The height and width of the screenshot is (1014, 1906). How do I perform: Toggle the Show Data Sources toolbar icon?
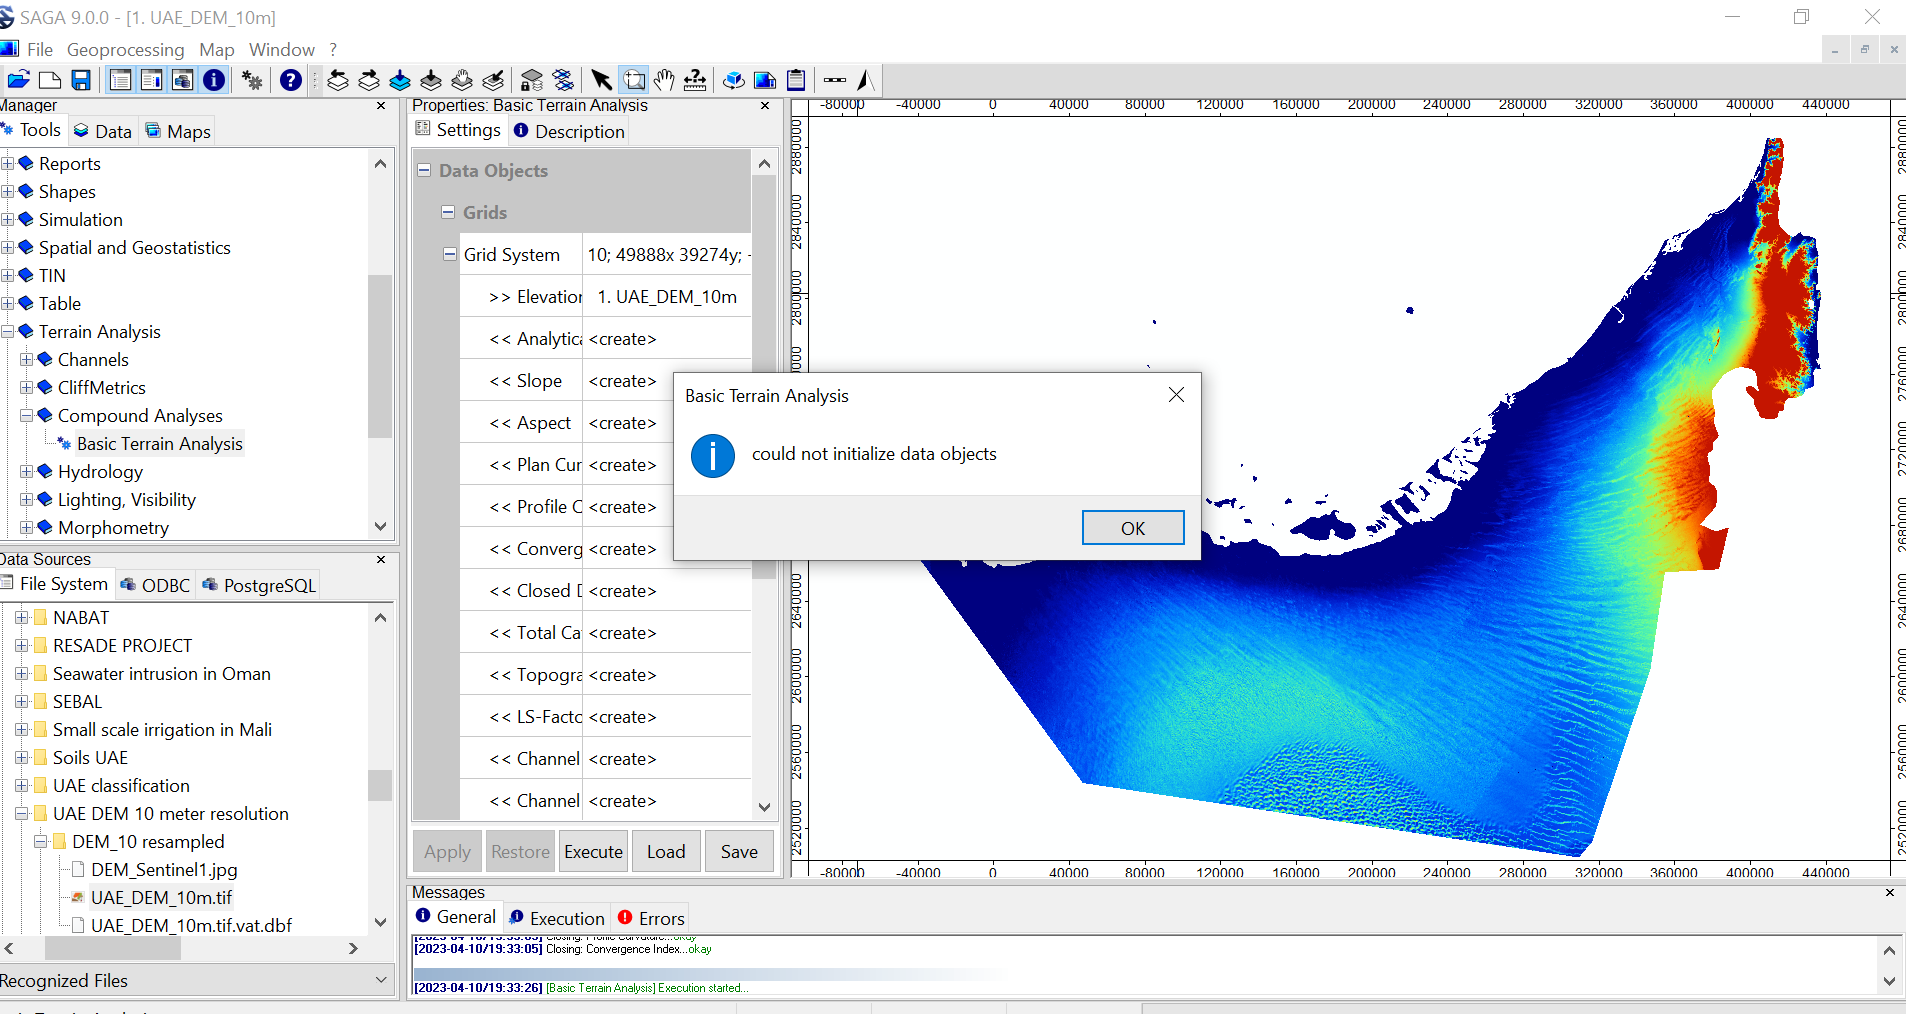tap(182, 80)
